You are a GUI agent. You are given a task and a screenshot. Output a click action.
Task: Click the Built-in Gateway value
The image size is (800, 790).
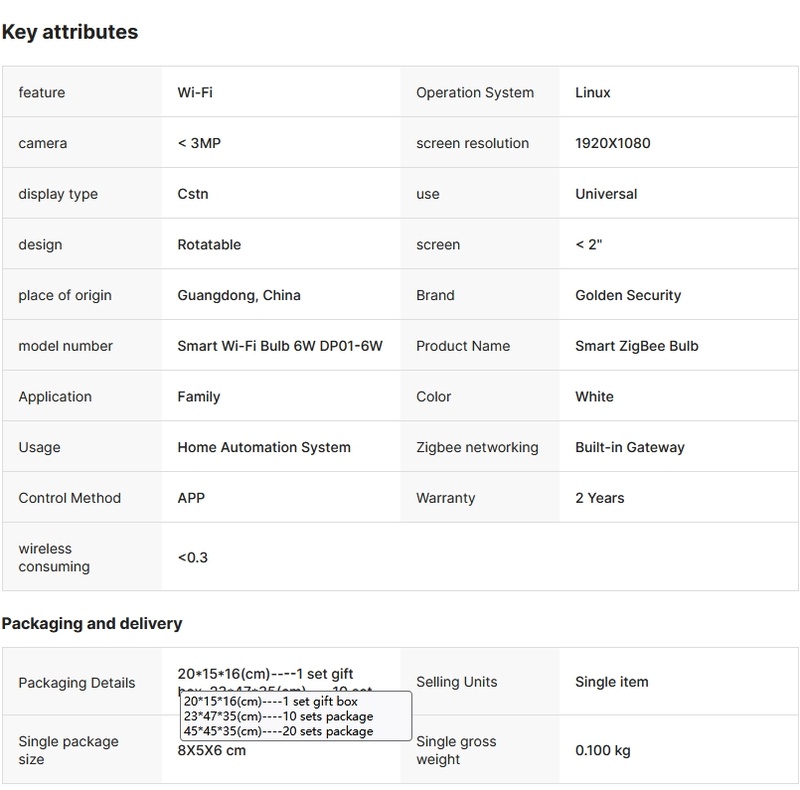(x=630, y=447)
